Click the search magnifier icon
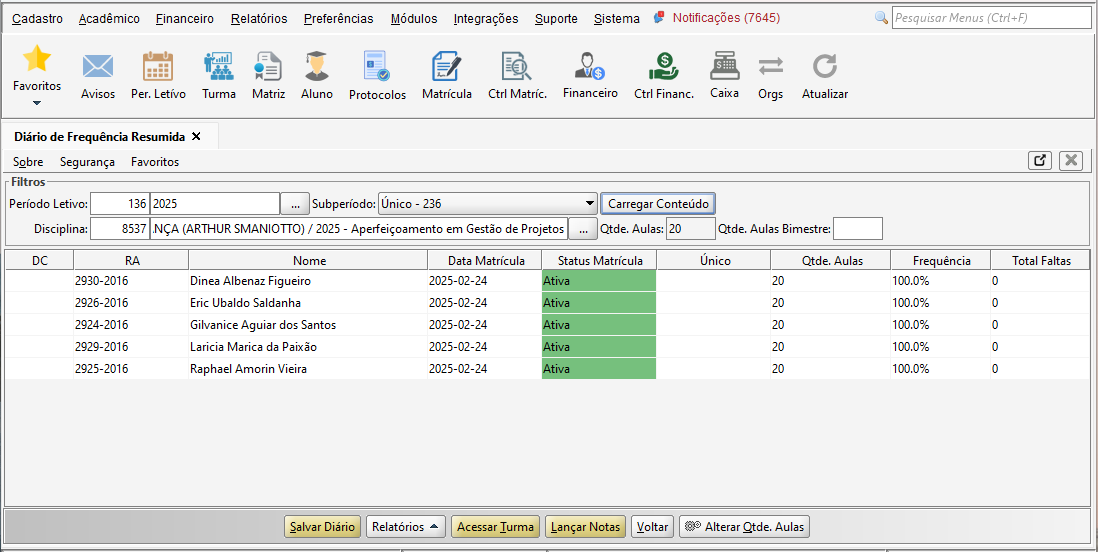Viewport: 1098px width, 552px height. coord(882,18)
